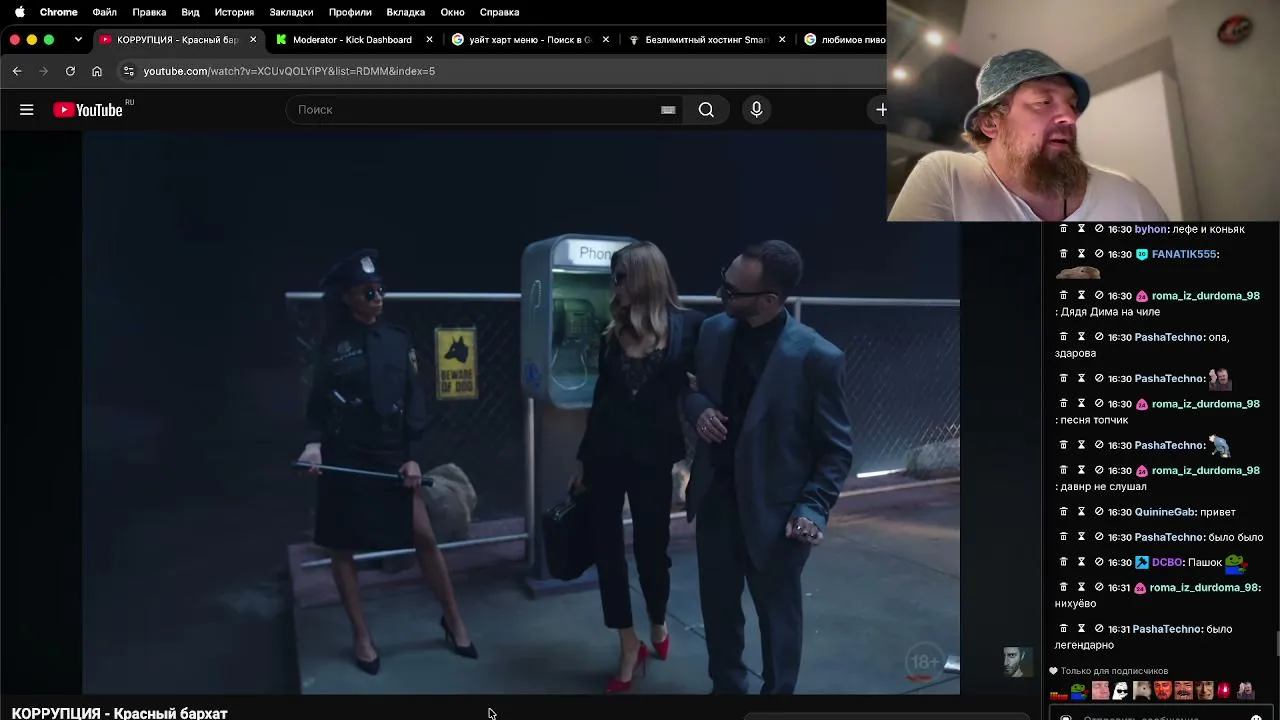Click the "Только для подписчиков" label
Screen dimensions: 1280x720
pyautogui.click(x=1114, y=671)
